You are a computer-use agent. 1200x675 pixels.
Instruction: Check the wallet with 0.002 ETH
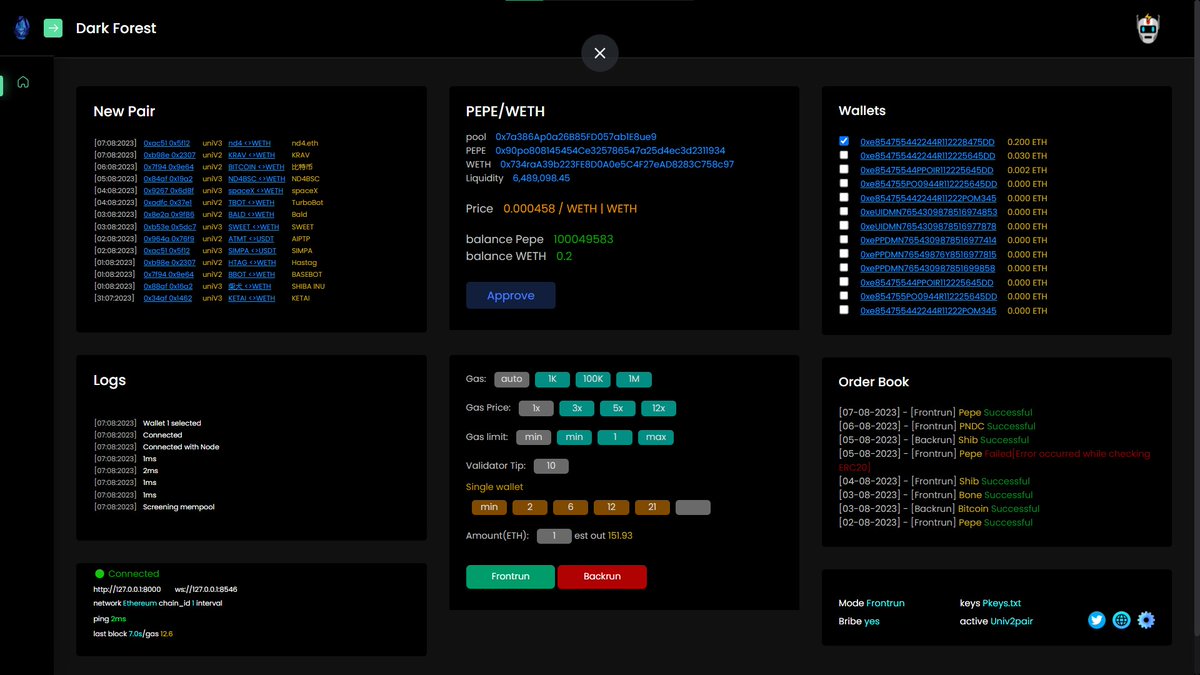844,169
